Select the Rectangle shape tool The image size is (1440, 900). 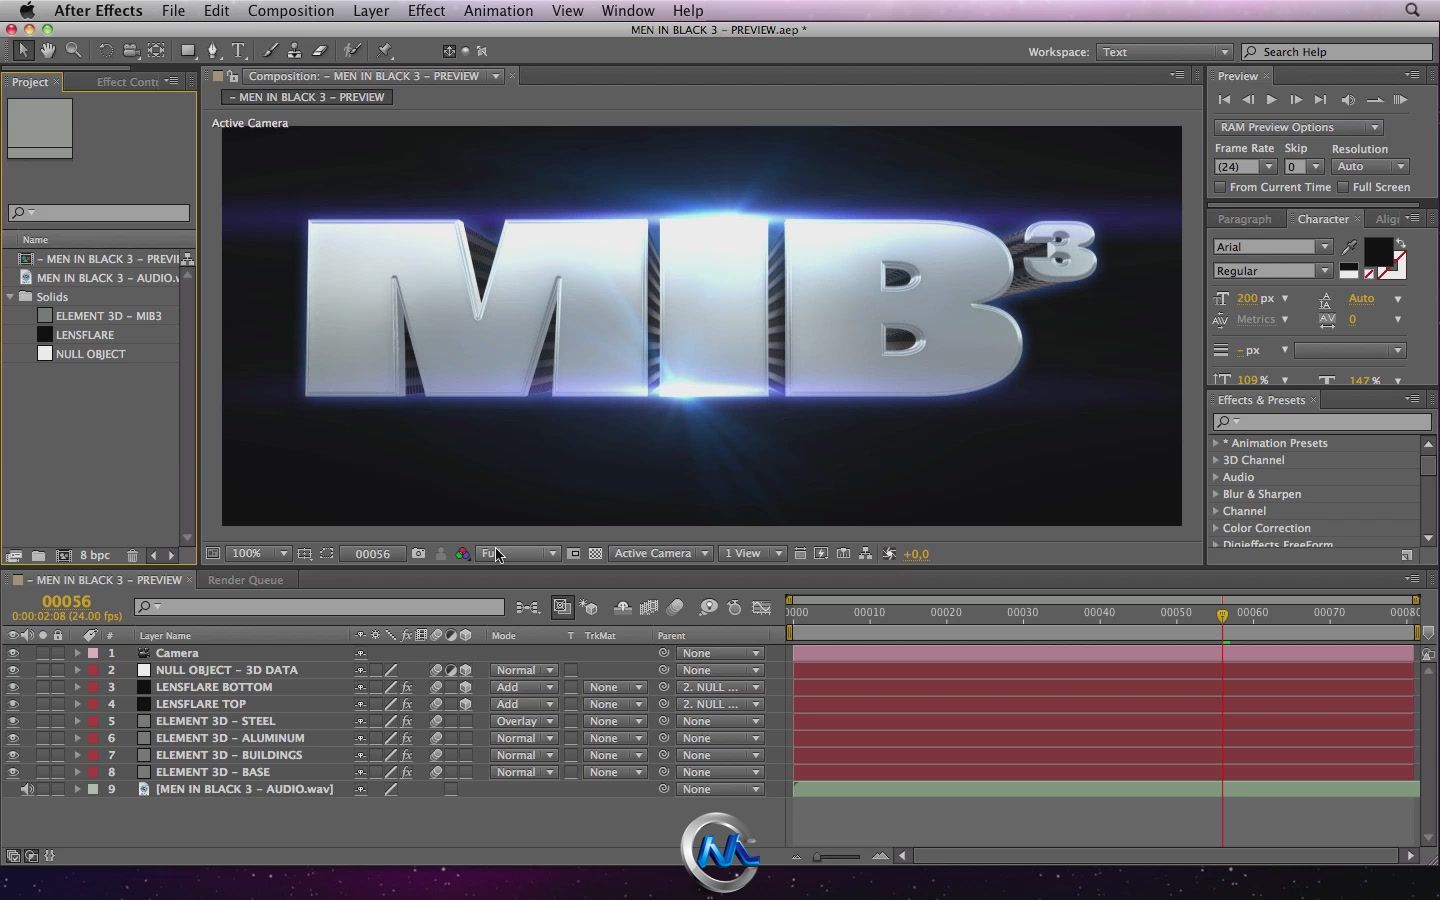point(188,50)
